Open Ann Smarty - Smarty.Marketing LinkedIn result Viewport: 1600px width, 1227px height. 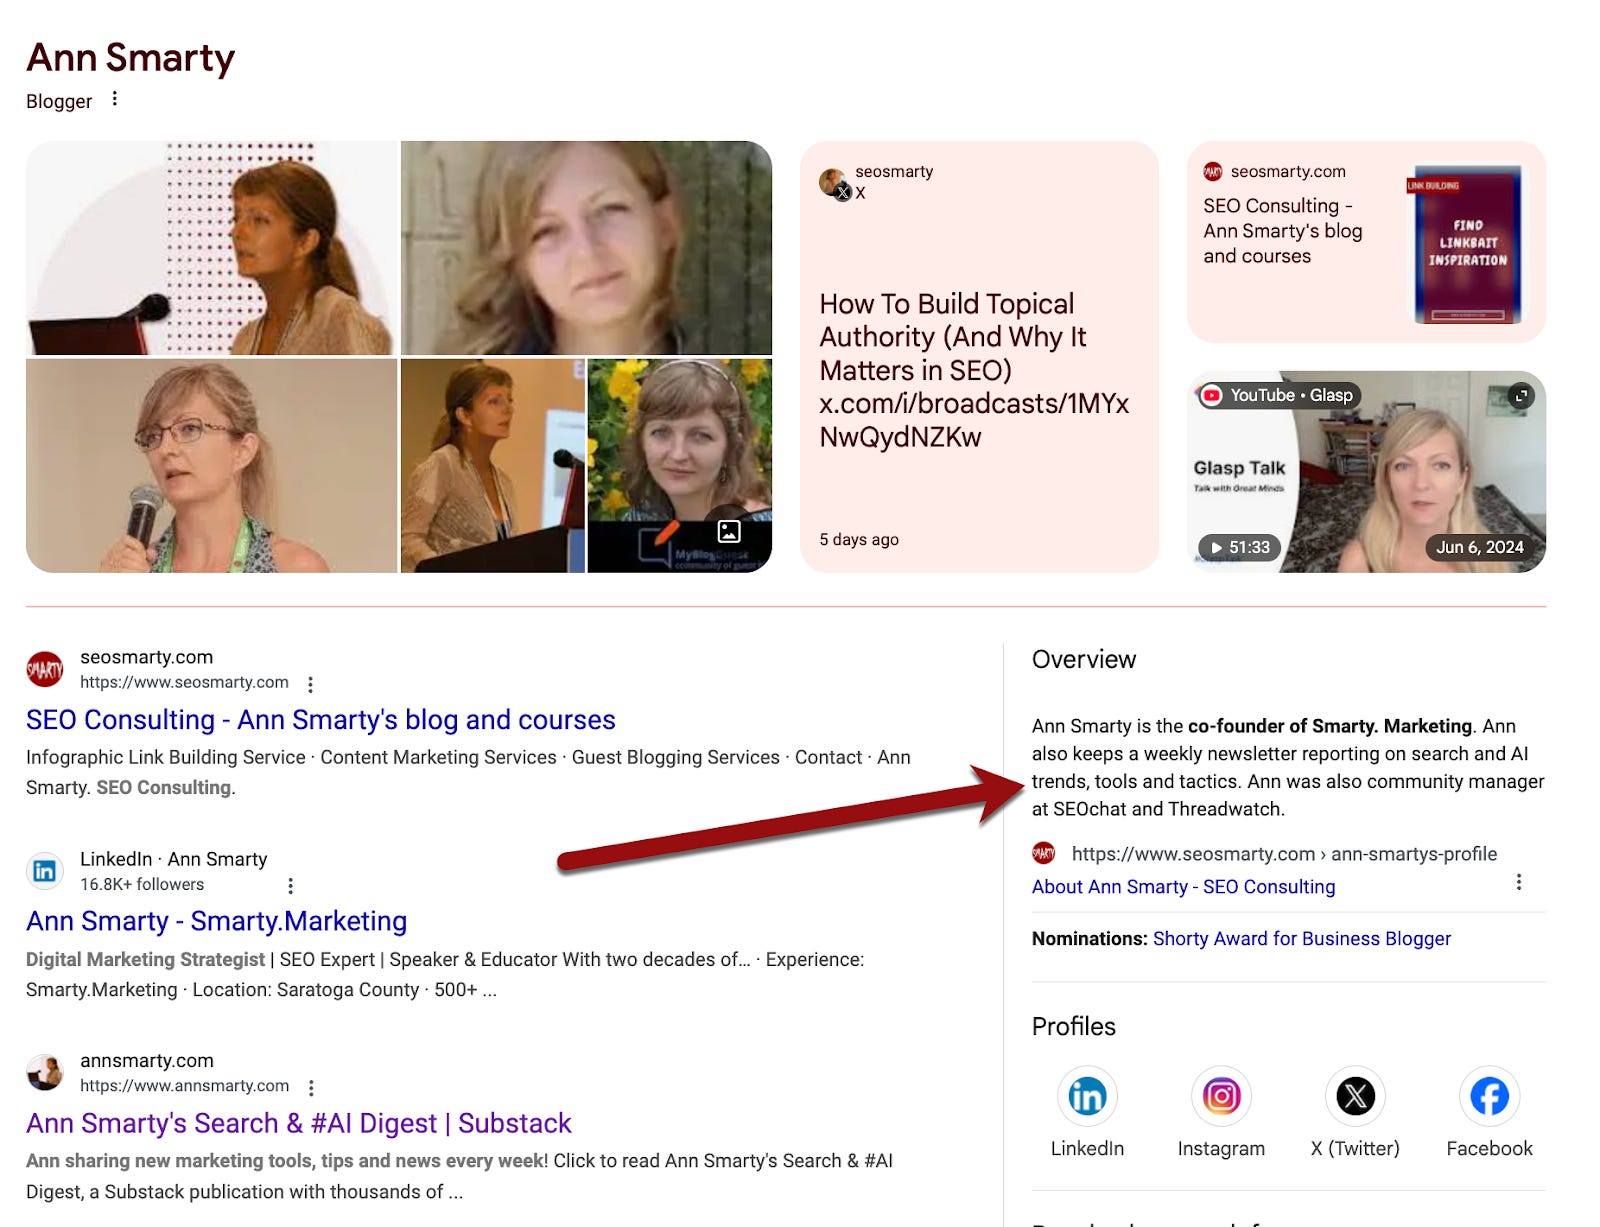(217, 921)
